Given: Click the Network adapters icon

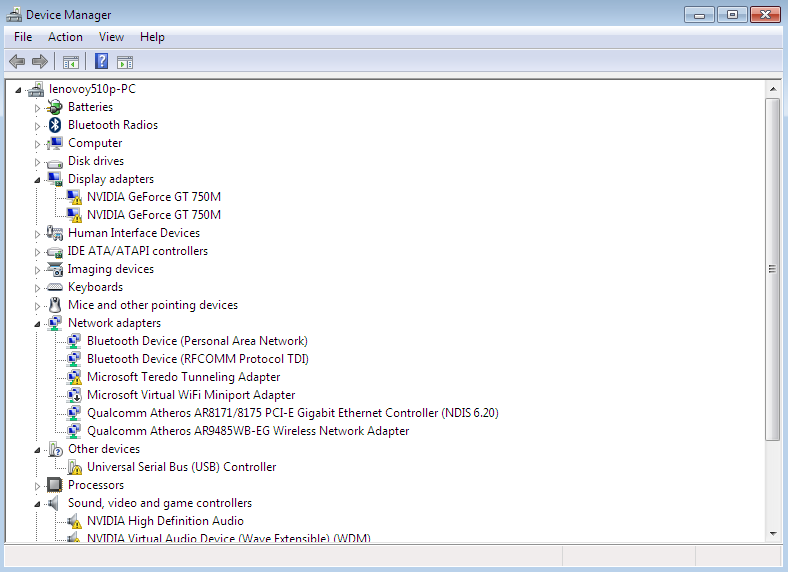Looking at the screenshot, I should pyautogui.click(x=54, y=323).
